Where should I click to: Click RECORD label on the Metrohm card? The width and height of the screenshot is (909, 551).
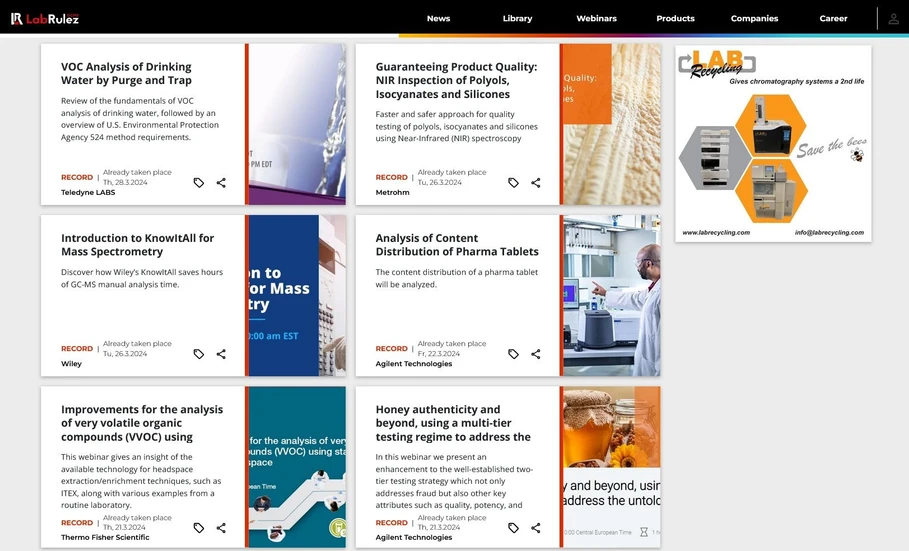coord(391,177)
